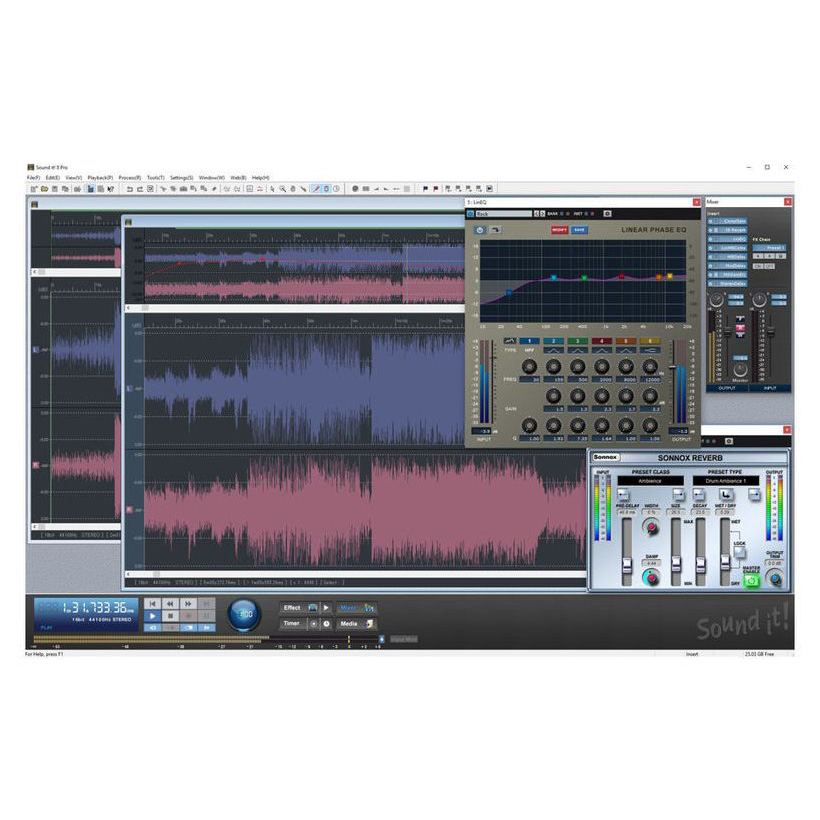Viewport: 820px width, 820px height.
Task: Open the Settings menu
Action: (x=181, y=178)
